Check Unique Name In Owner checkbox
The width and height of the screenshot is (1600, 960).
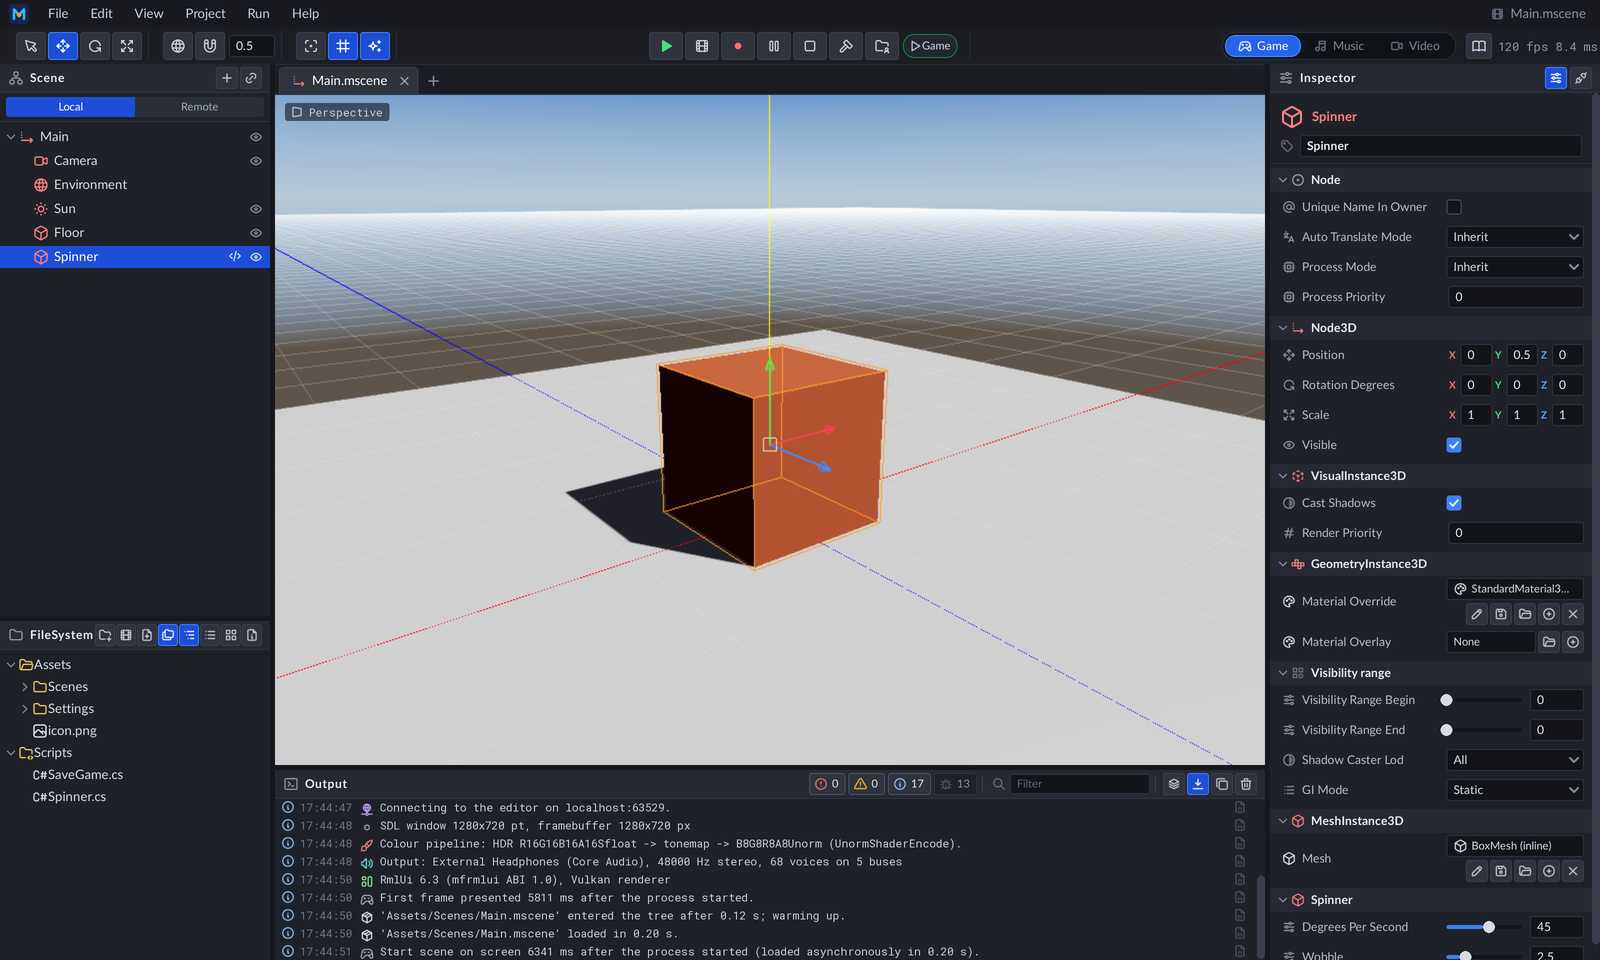pos(1454,207)
